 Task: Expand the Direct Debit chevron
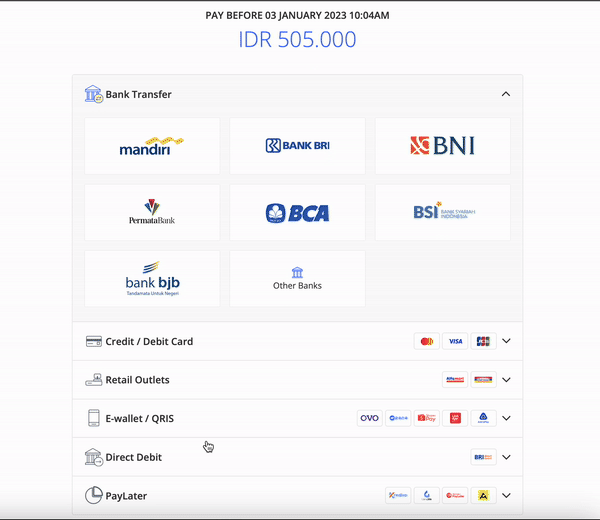506,457
